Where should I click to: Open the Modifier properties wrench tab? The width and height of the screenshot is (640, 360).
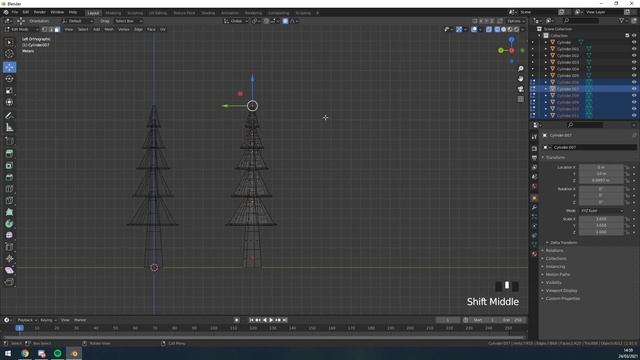534,207
